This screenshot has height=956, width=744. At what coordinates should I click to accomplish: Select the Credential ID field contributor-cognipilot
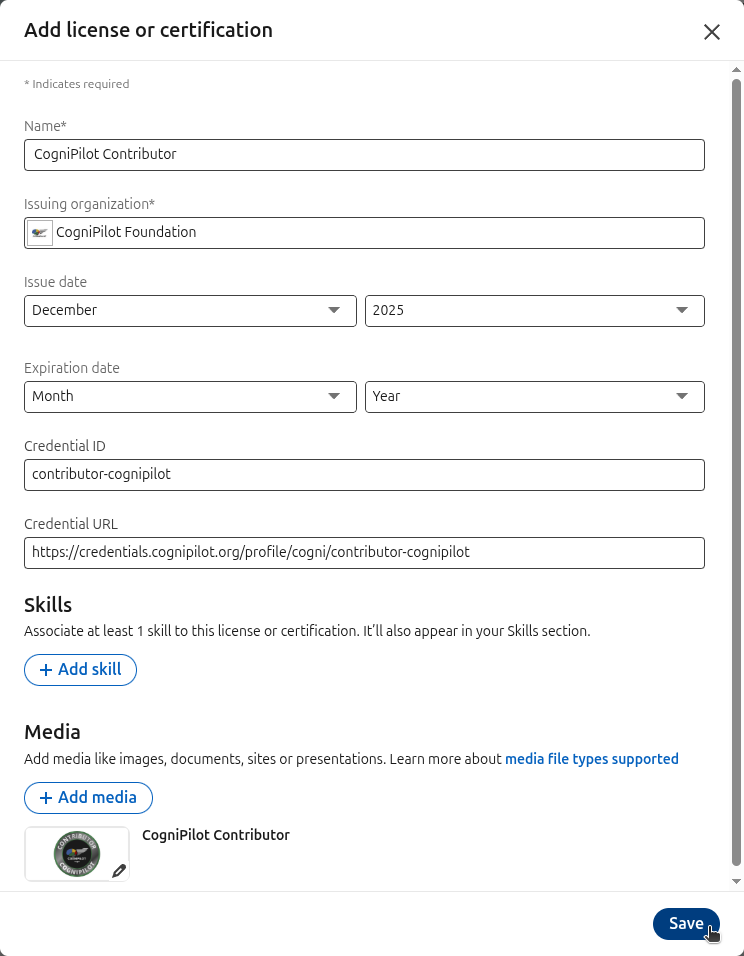coord(364,475)
